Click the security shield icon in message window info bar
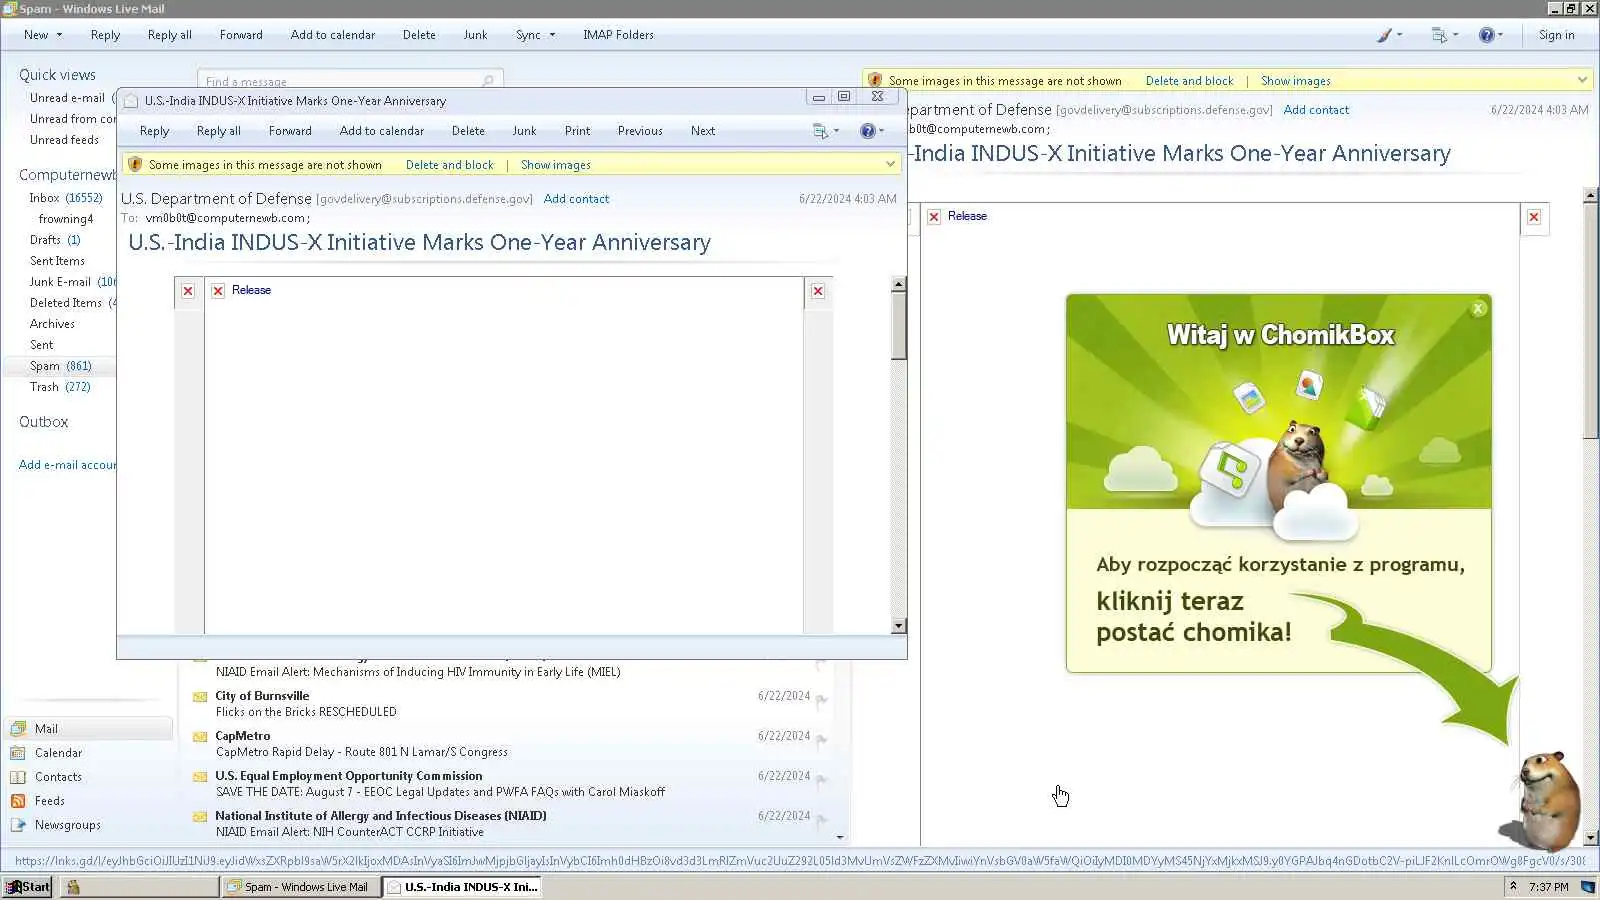The height and width of the screenshot is (900, 1600). pyautogui.click(x=135, y=165)
